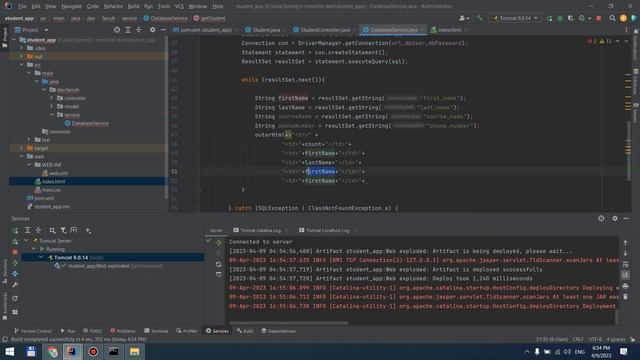Collapse the Running node in Services
Screen dimensions: 640x360
[x=34, y=249]
